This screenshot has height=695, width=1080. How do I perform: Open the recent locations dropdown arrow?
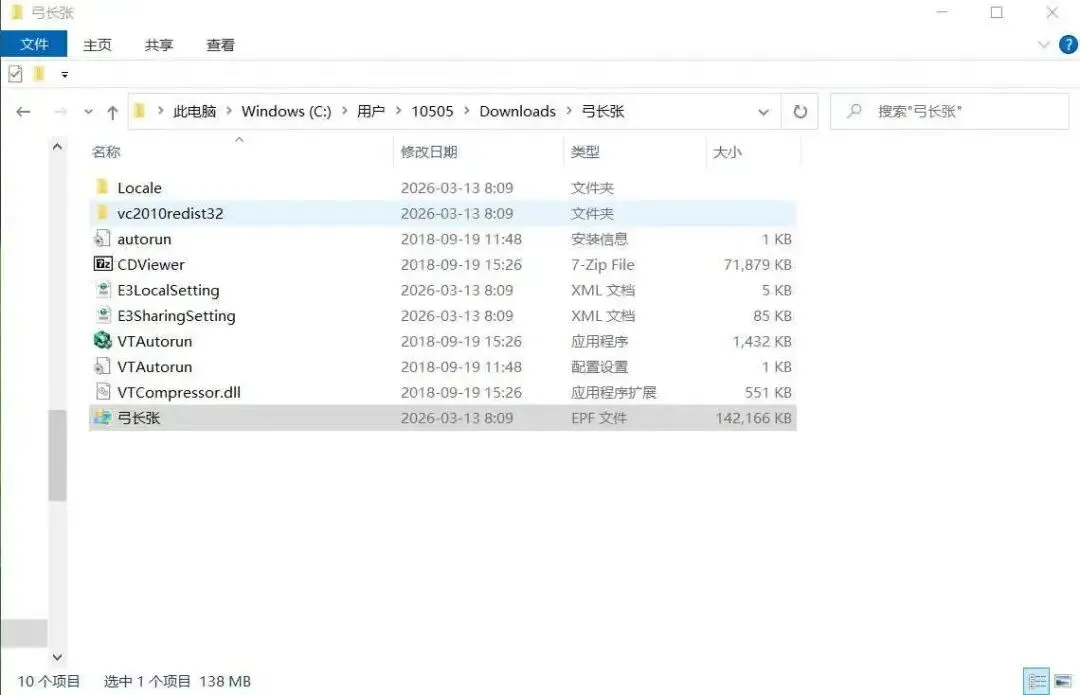[88, 112]
